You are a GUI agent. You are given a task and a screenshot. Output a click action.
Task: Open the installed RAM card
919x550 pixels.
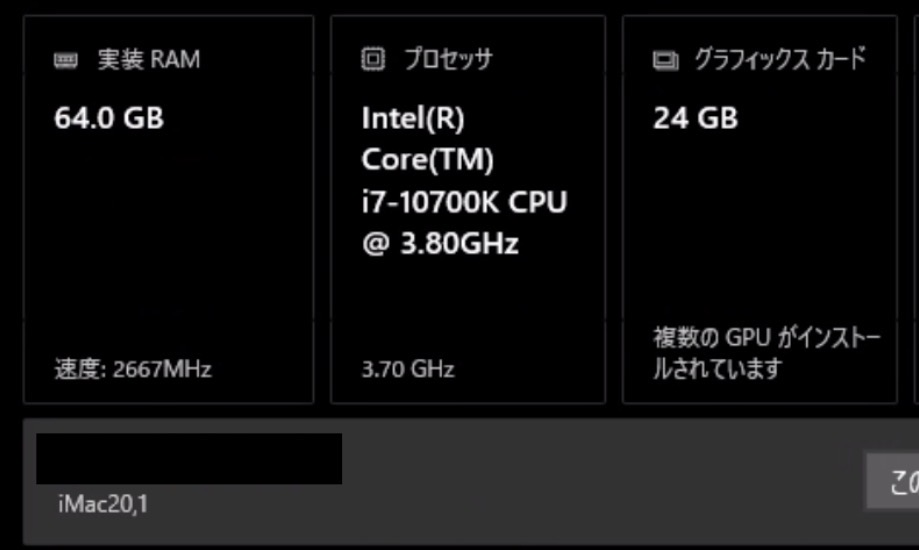tap(169, 209)
